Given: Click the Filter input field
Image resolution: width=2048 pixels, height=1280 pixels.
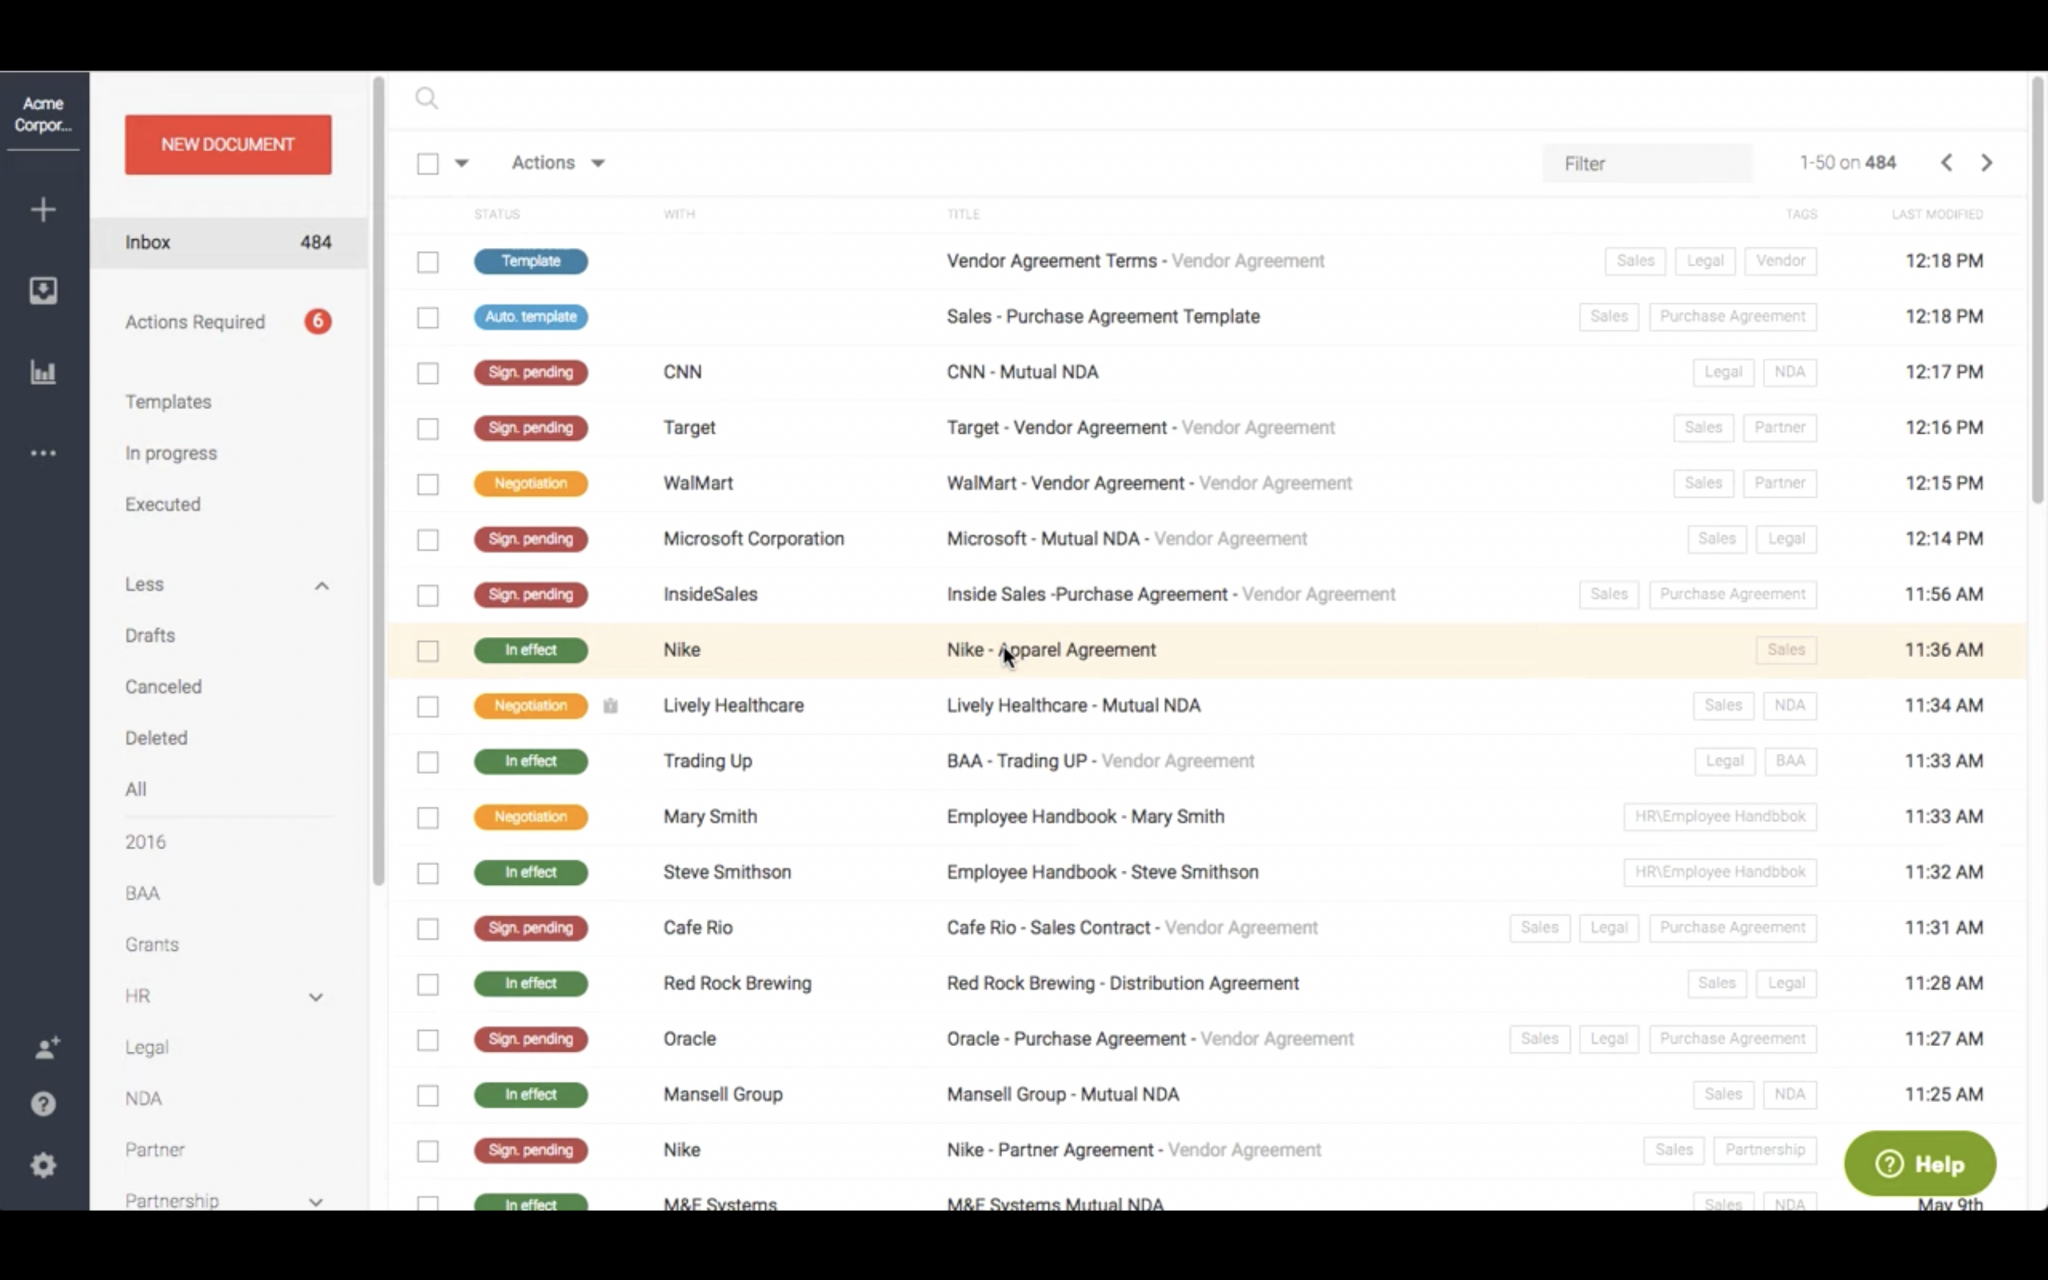Looking at the screenshot, I should click(1646, 164).
